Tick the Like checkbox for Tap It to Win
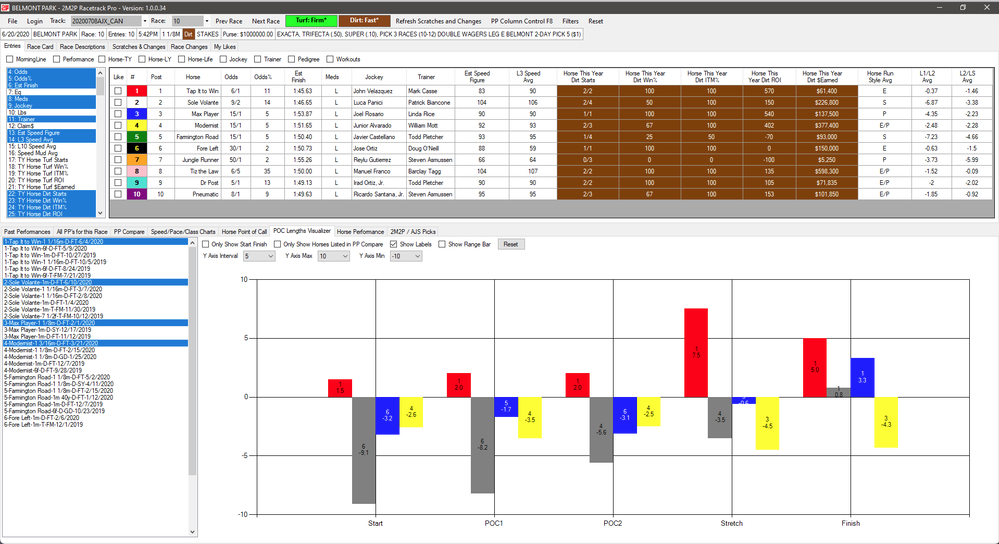This screenshot has height=544, width=999. pyautogui.click(x=118, y=90)
